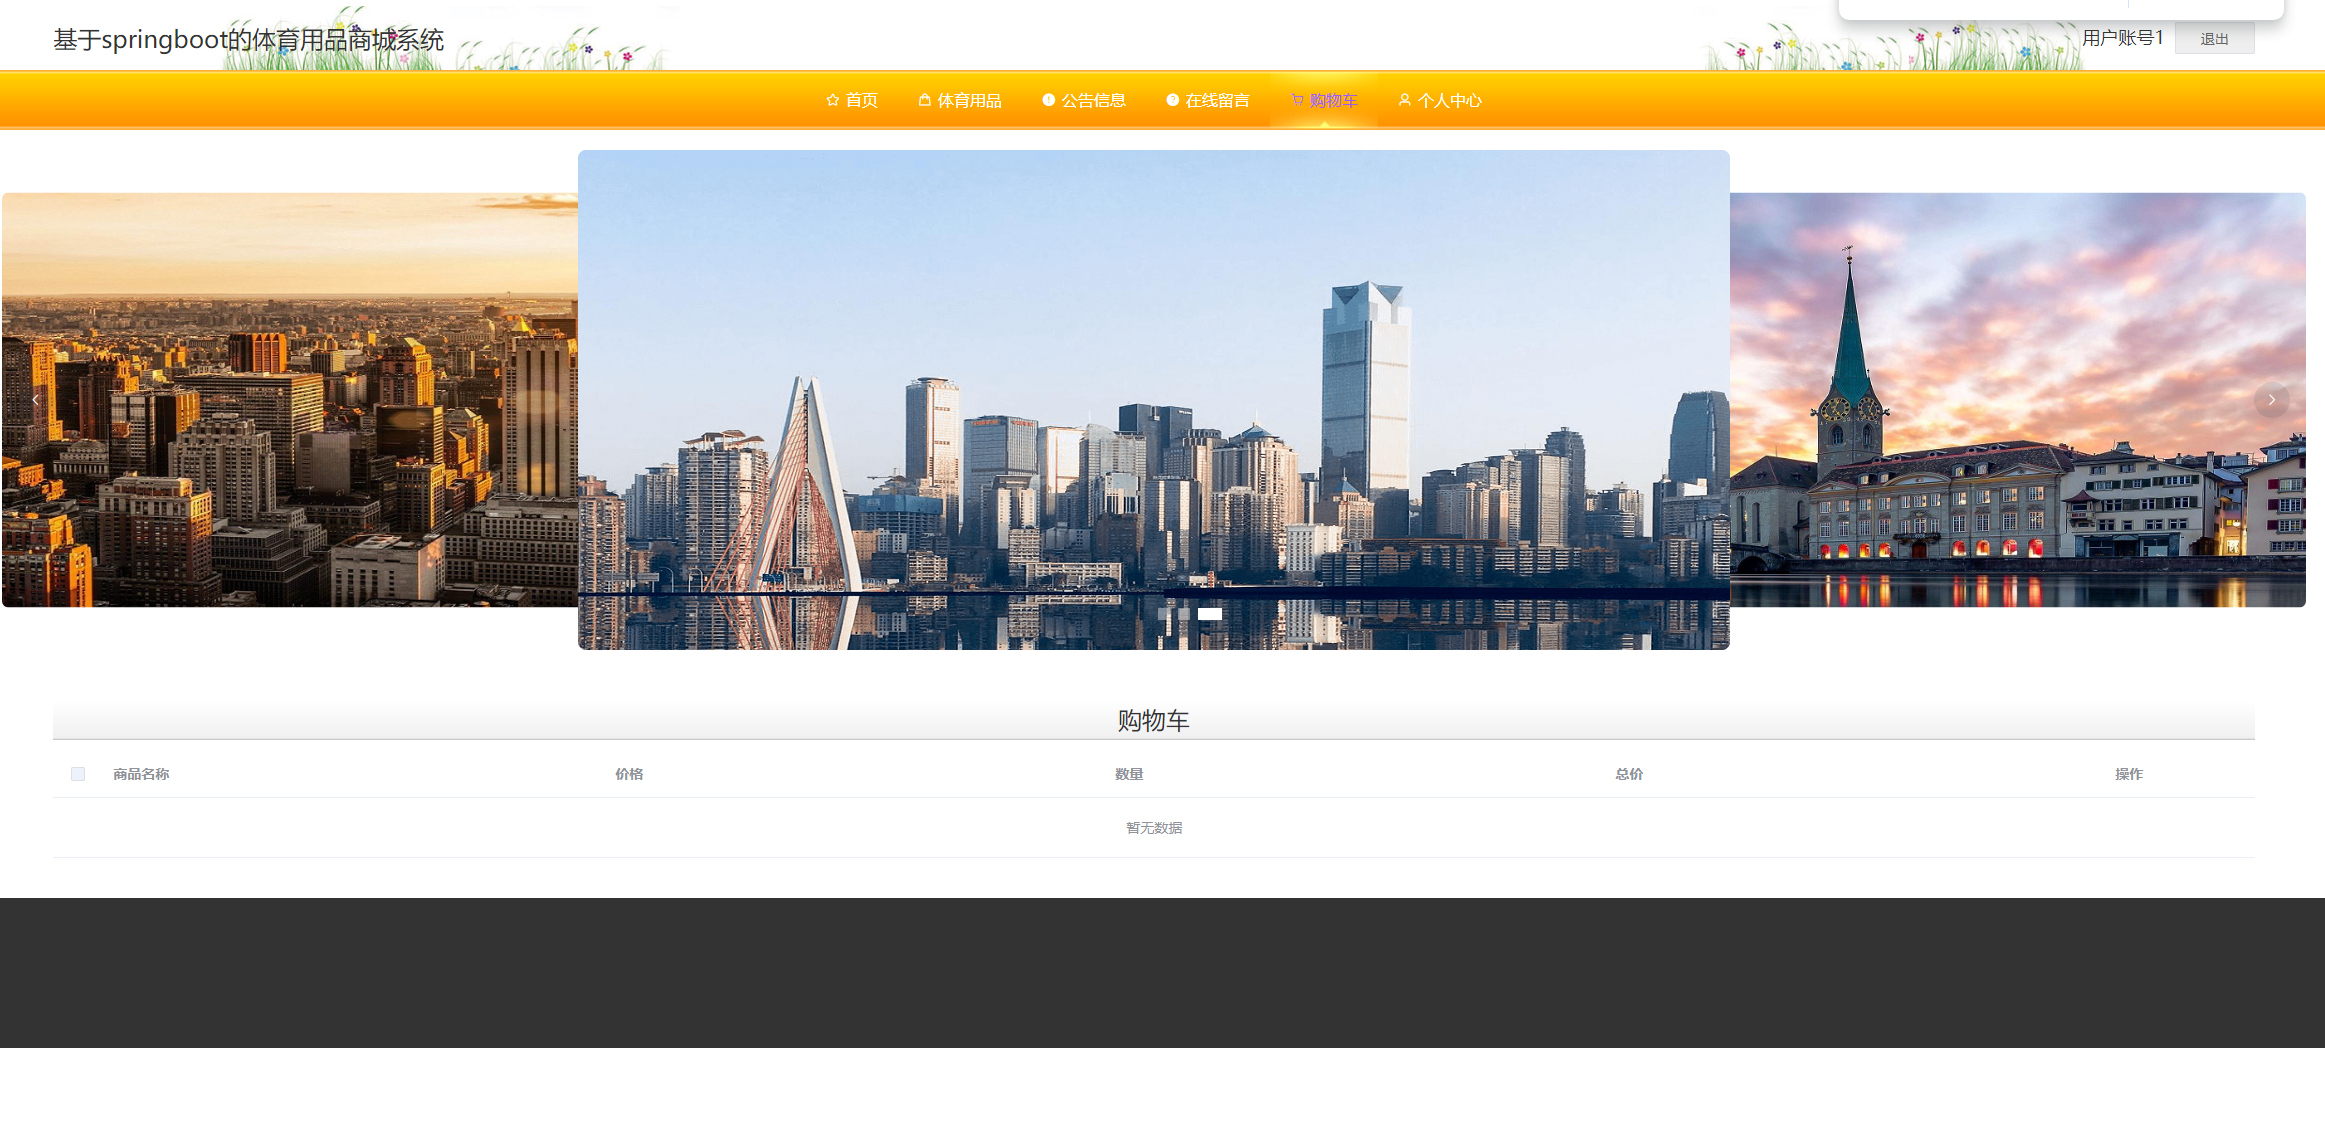Click the star icon beside 首页
This screenshot has width=2325, height=1142.
[x=832, y=100]
